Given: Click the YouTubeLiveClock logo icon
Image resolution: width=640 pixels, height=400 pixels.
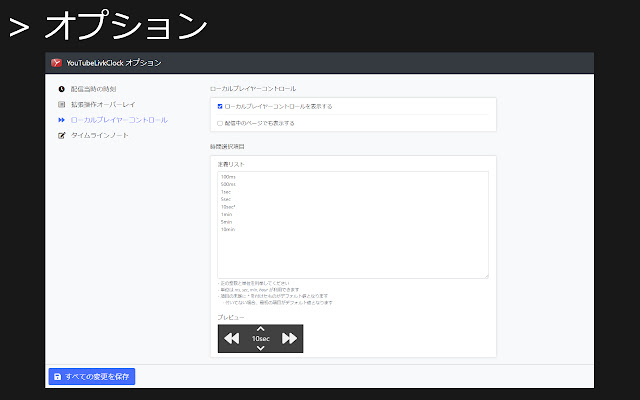Looking at the screenshot, I should [x=57, y=63].
